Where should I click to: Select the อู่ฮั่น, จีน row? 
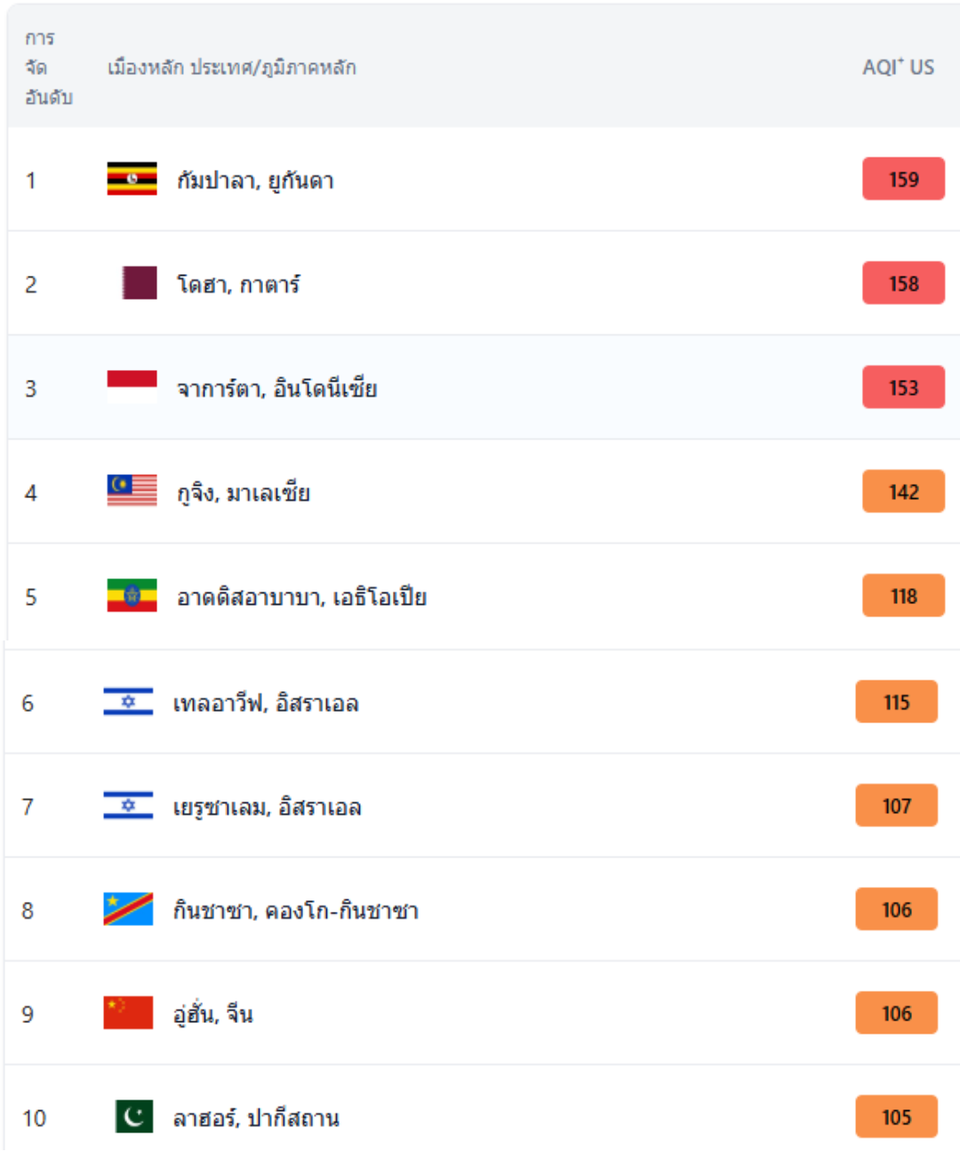click(482, 1013)
